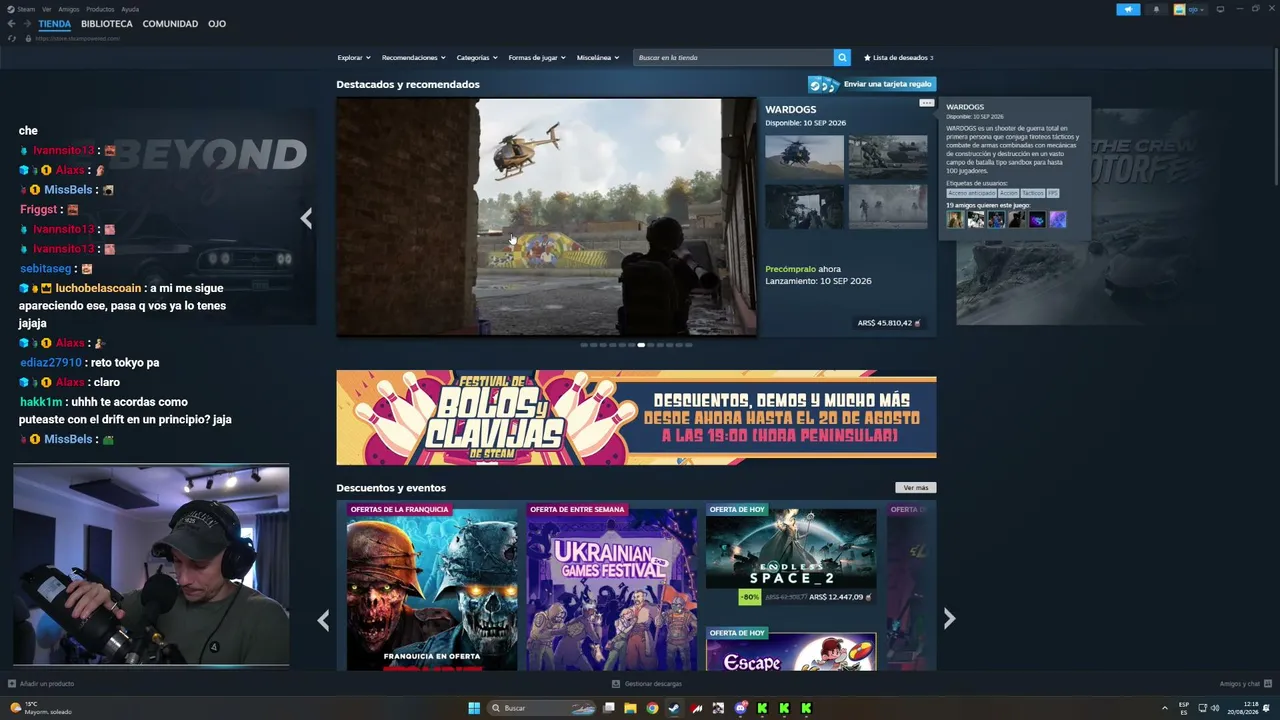Click the Windows taskbar Buscar box

pos(541,708)
